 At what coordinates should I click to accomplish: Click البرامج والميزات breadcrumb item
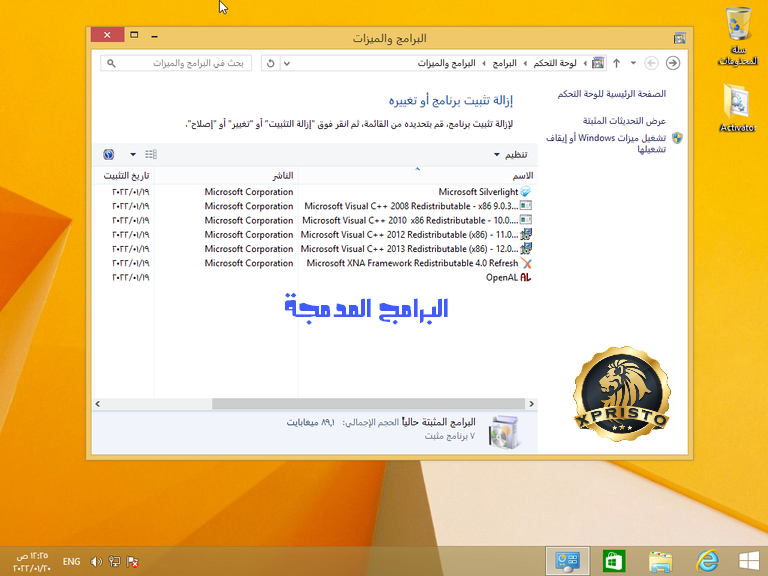(x=446, y=63)
